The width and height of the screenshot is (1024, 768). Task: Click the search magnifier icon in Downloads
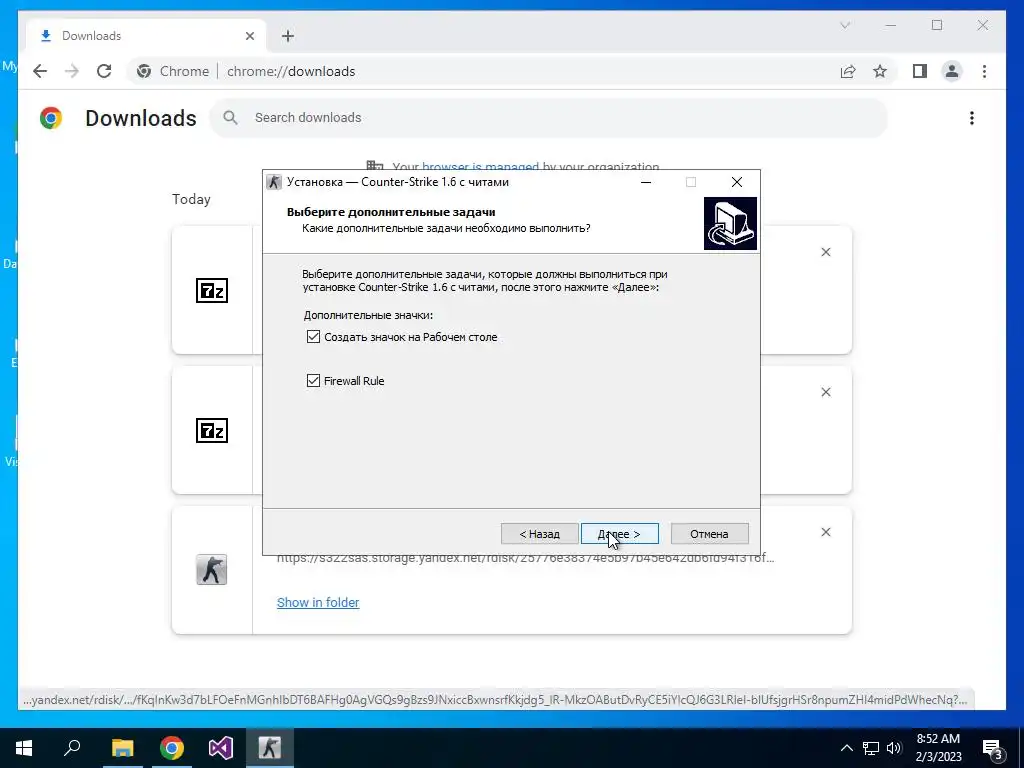(230, 118)
